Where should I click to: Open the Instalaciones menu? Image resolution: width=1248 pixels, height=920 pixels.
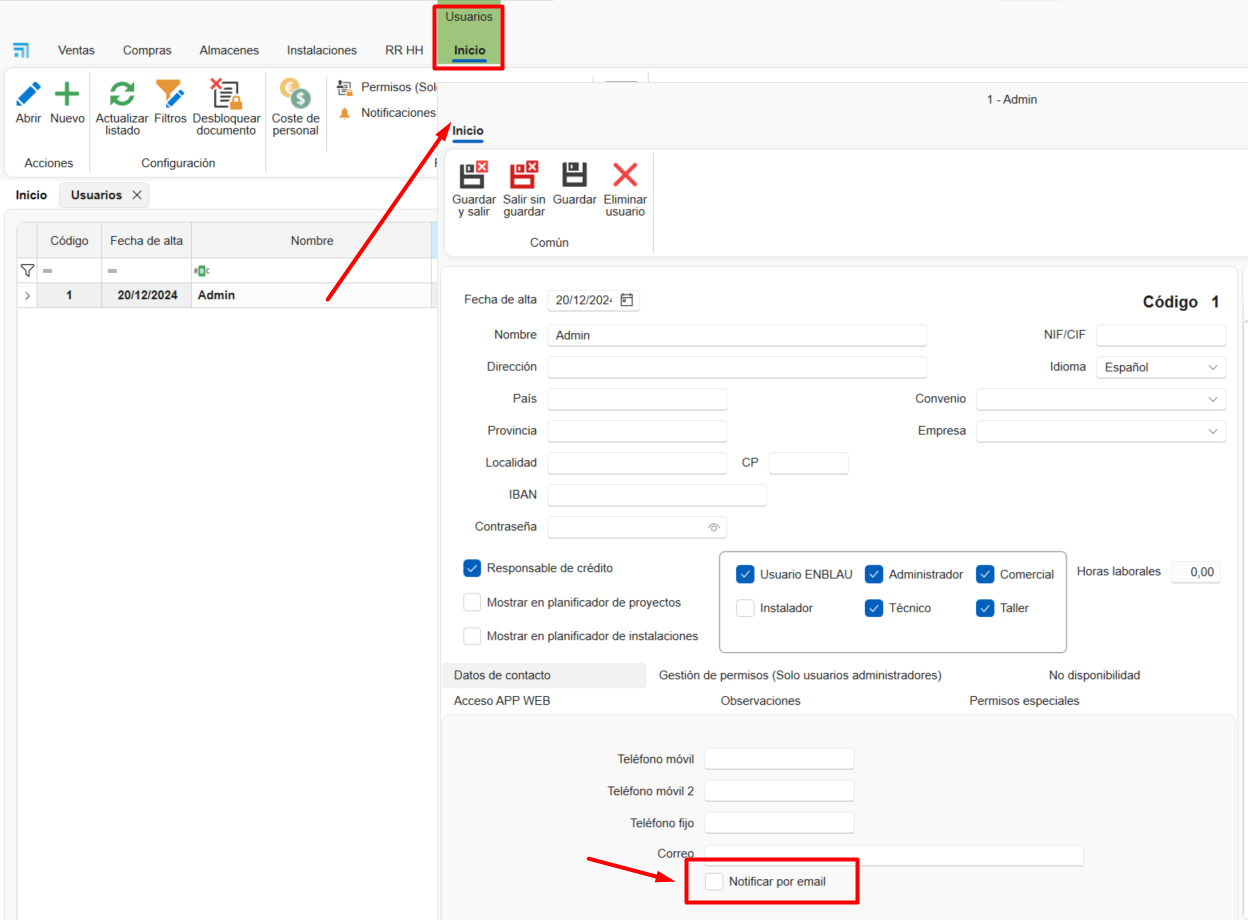click(322, 50)
